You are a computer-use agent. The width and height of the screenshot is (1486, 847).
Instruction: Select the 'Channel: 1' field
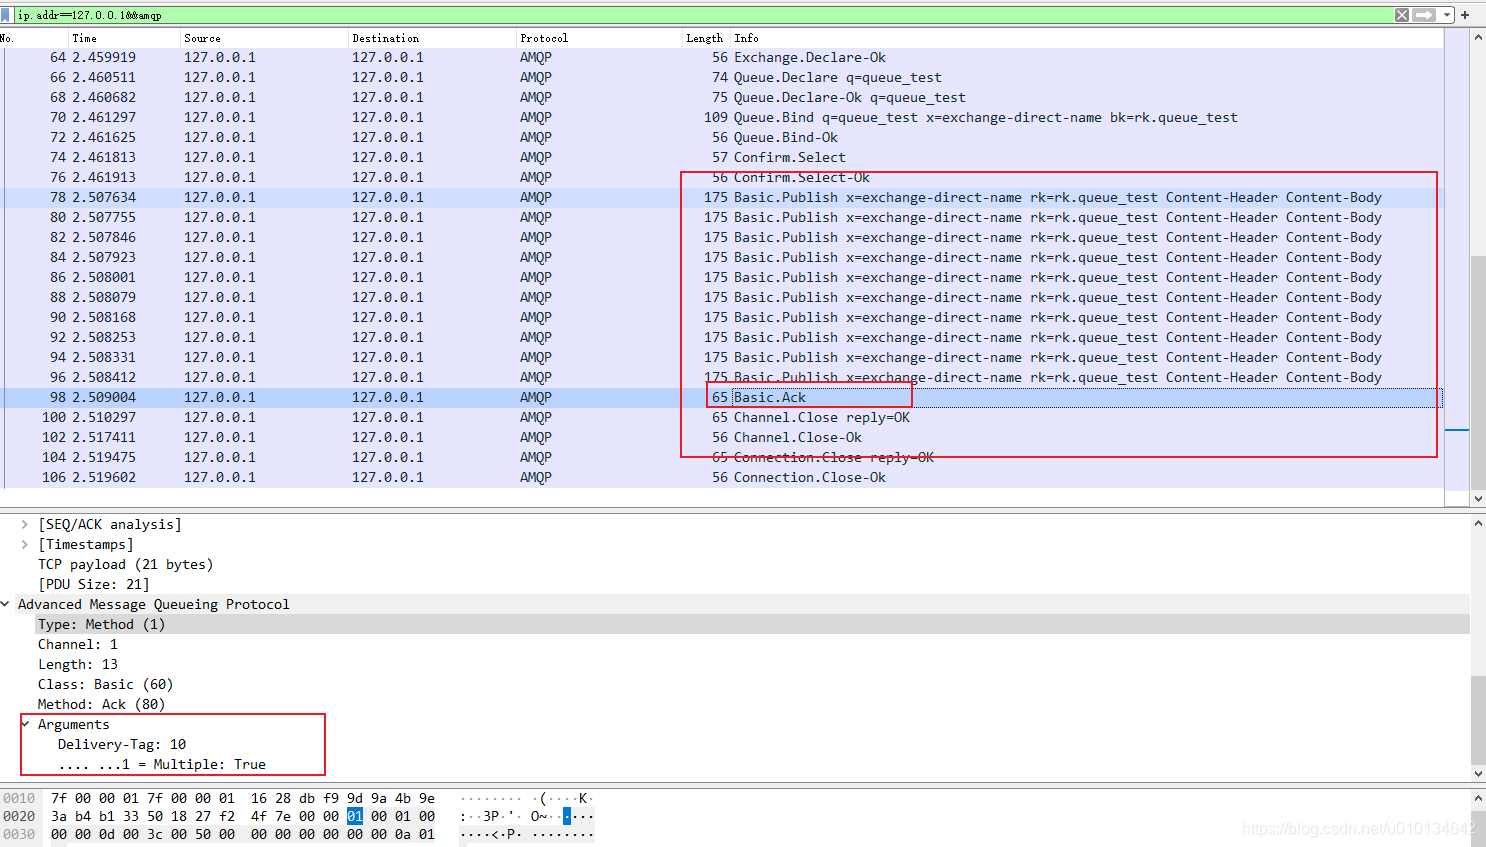point(78,644)
